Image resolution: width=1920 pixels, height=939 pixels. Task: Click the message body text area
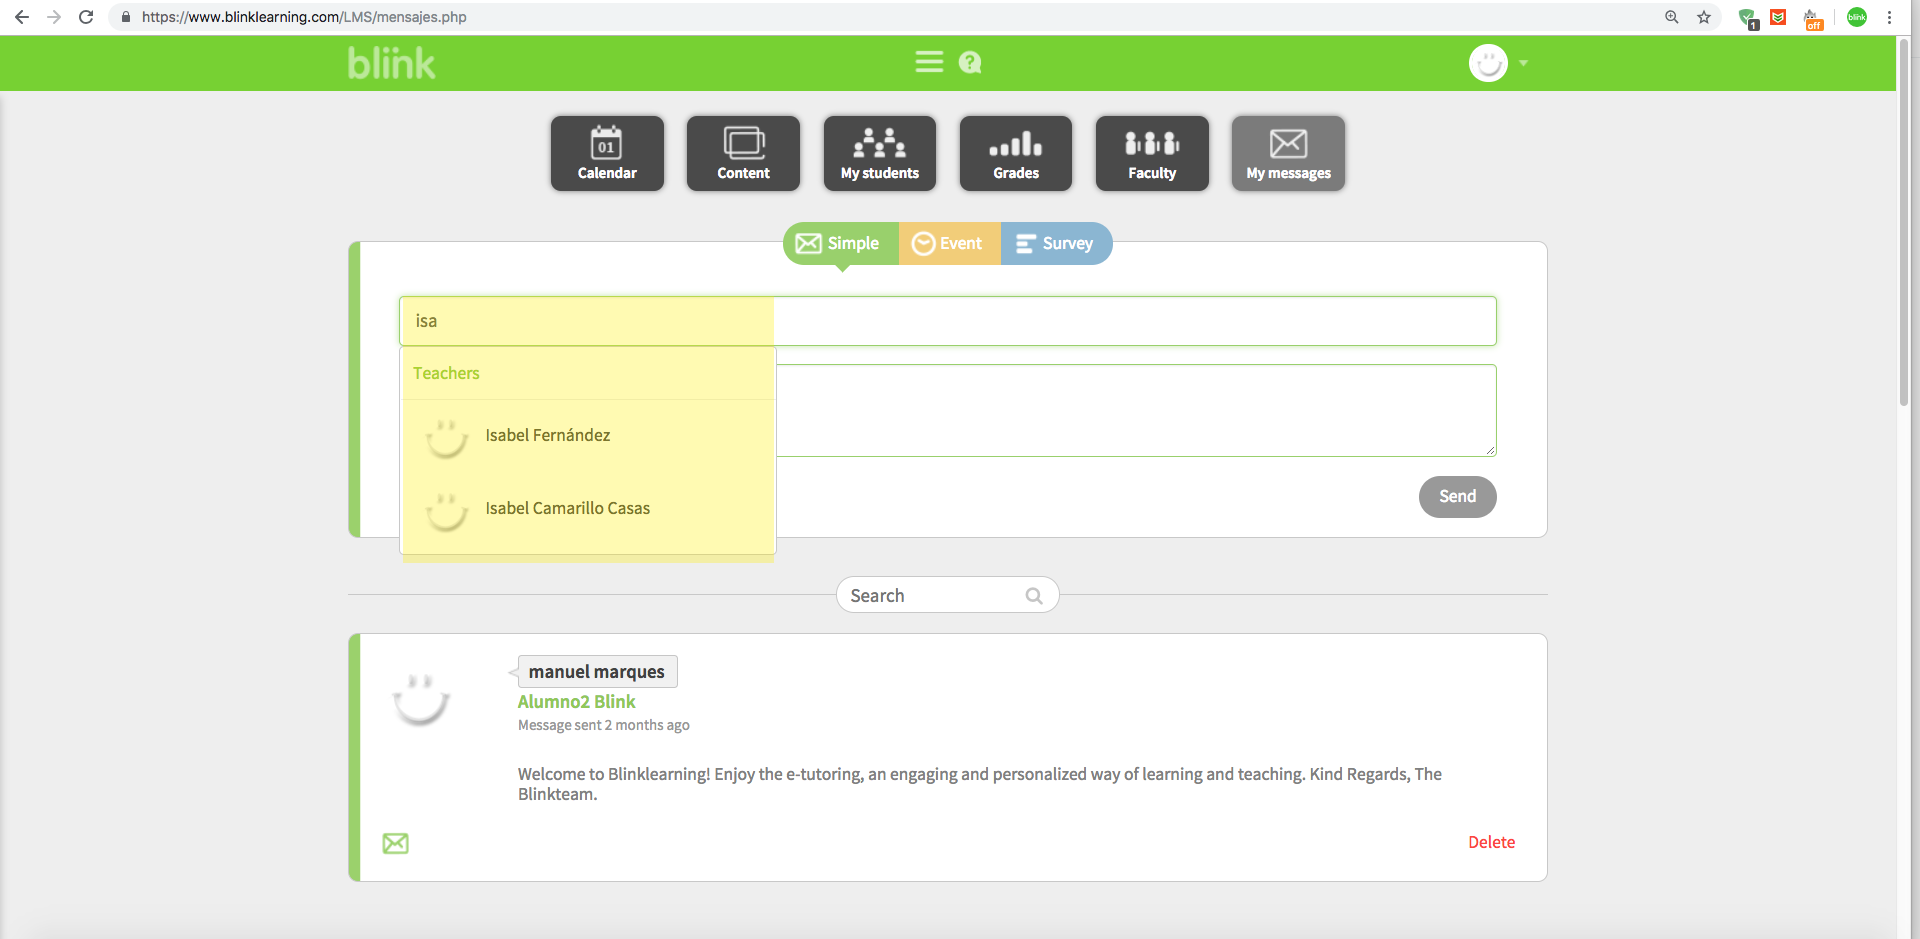click(x=1135, y=411)
